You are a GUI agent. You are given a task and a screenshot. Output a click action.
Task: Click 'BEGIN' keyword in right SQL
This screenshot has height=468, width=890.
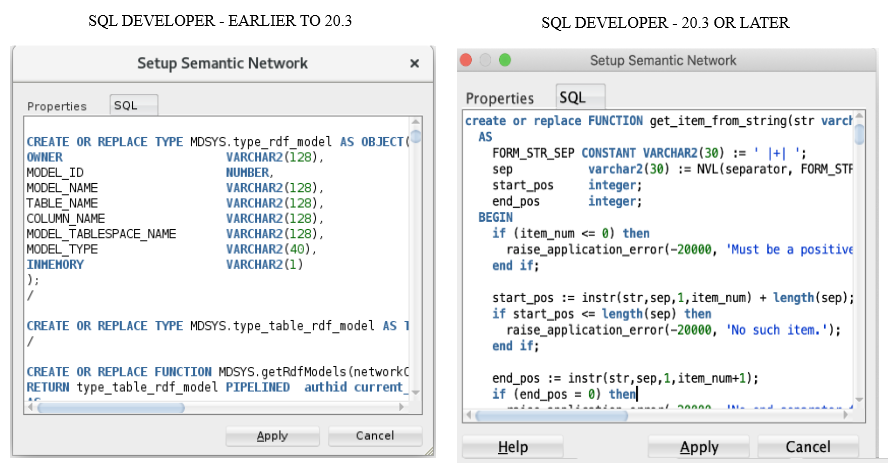pyautogui.click(x=496, y=217)
